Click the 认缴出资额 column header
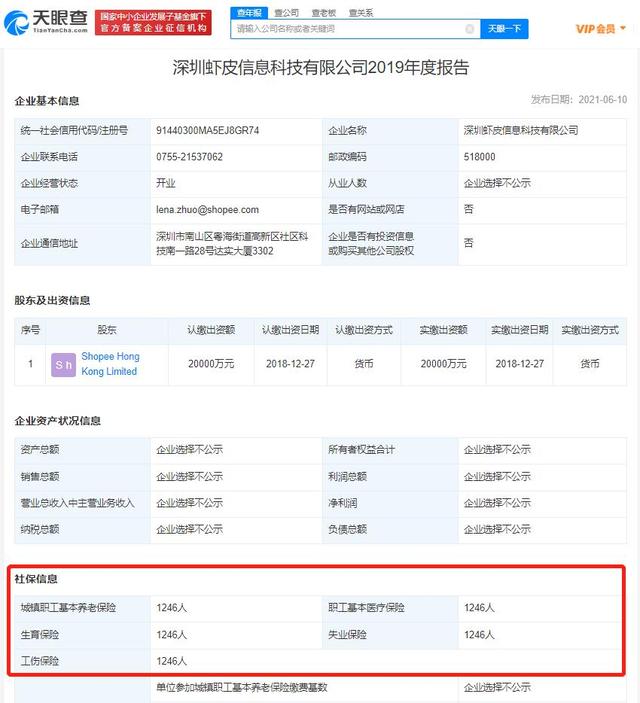The image size is (640, 703). (x=211, y=330)
